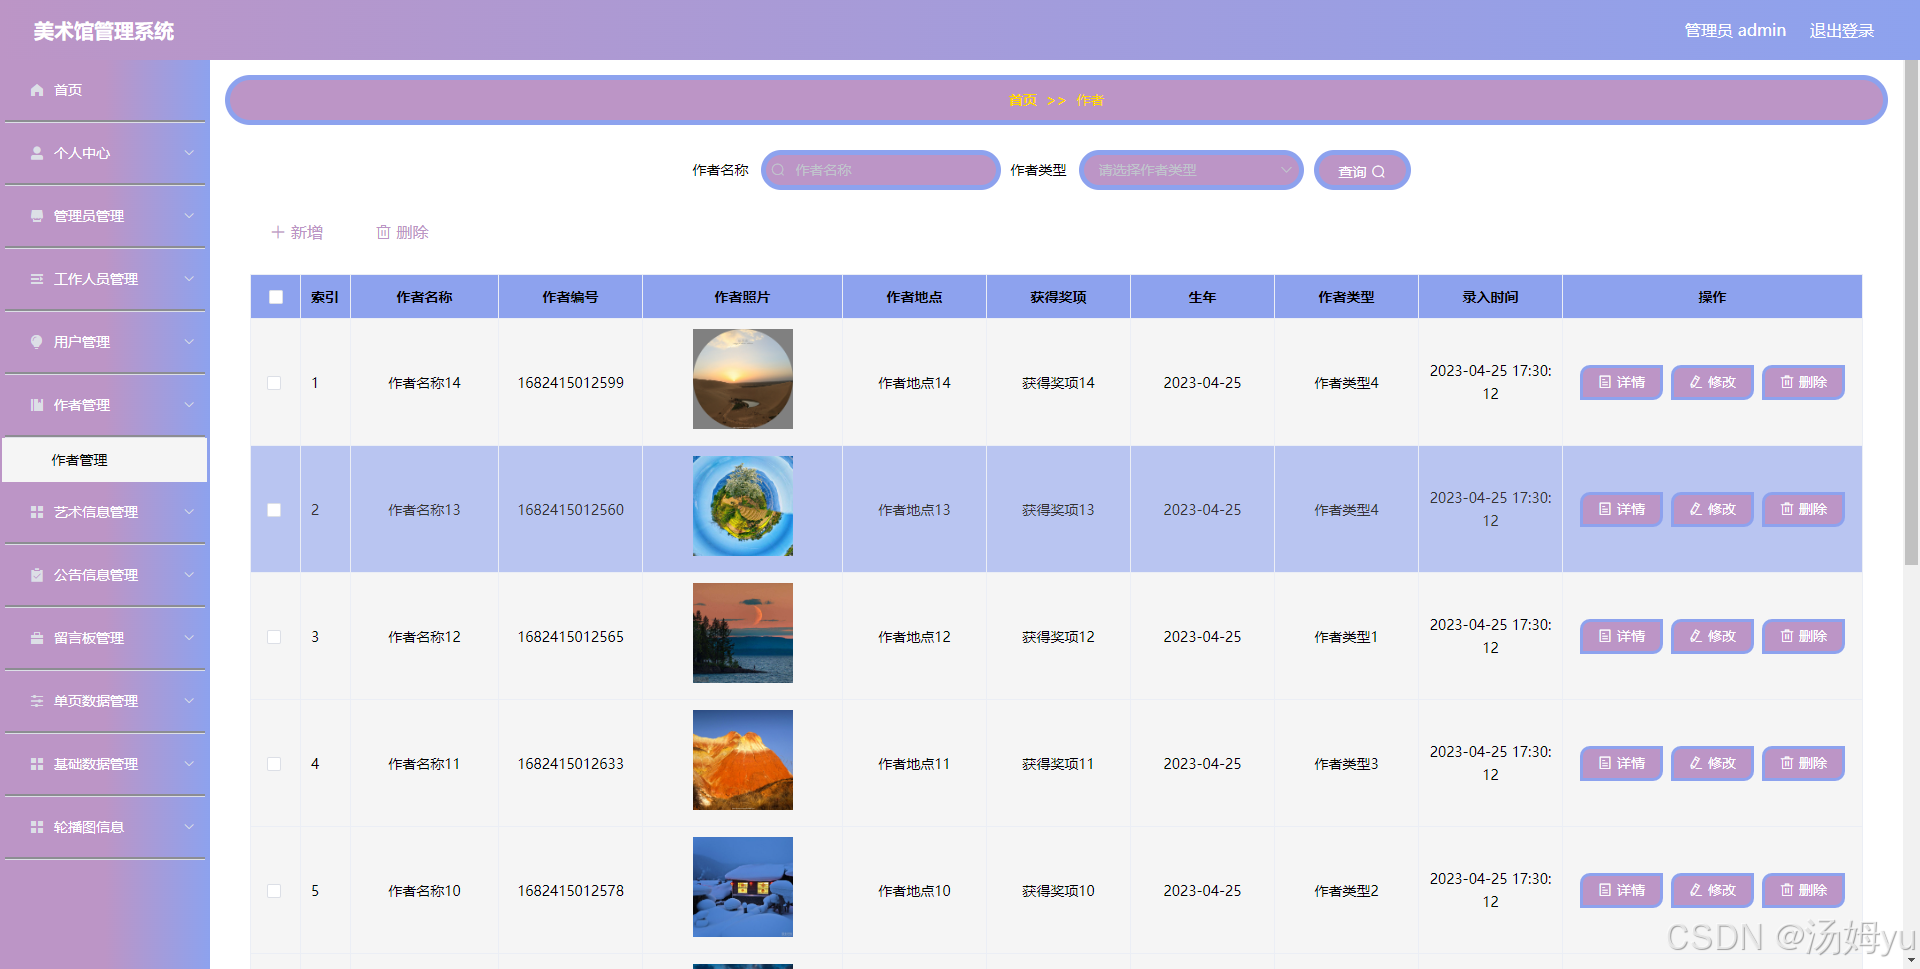Screen dimensions: 1920x969
Task: Click the 单页数据管理 icon
Action: [37, 701]
